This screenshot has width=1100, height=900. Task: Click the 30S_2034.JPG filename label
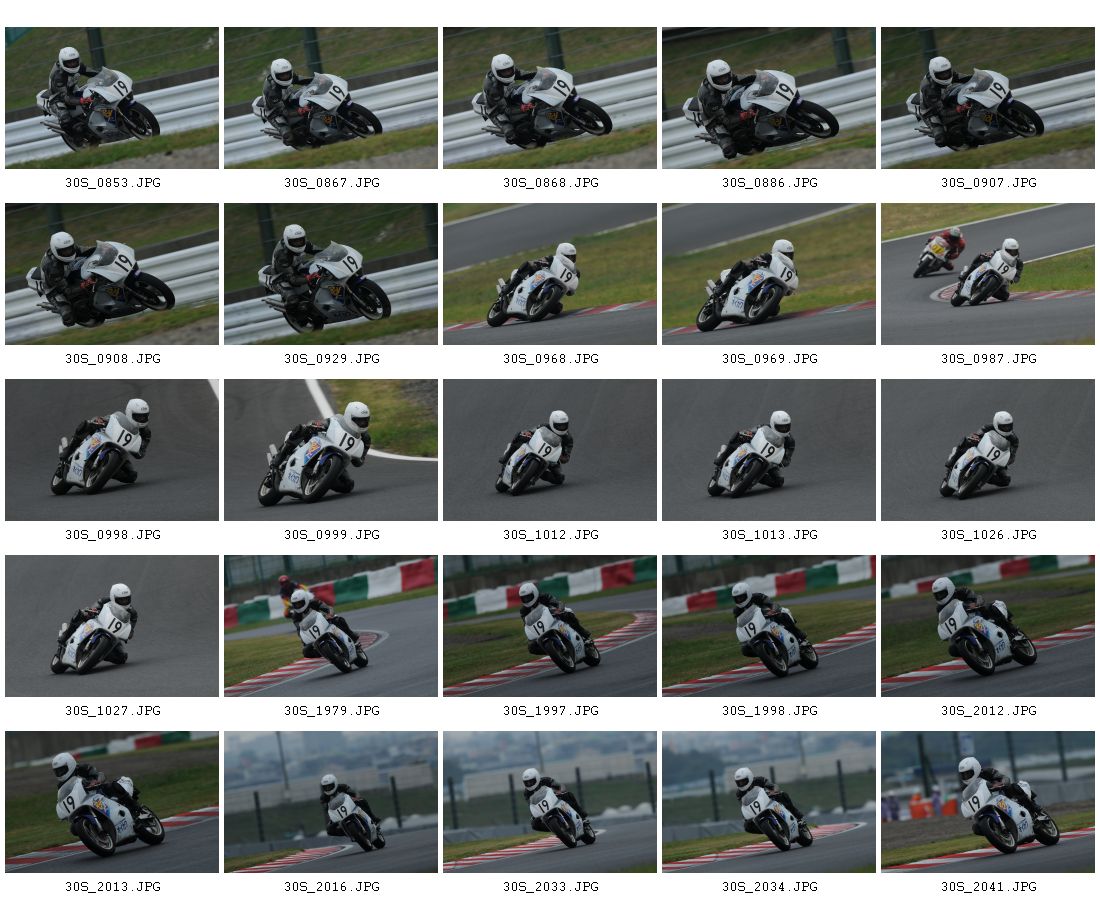[769, 887]
